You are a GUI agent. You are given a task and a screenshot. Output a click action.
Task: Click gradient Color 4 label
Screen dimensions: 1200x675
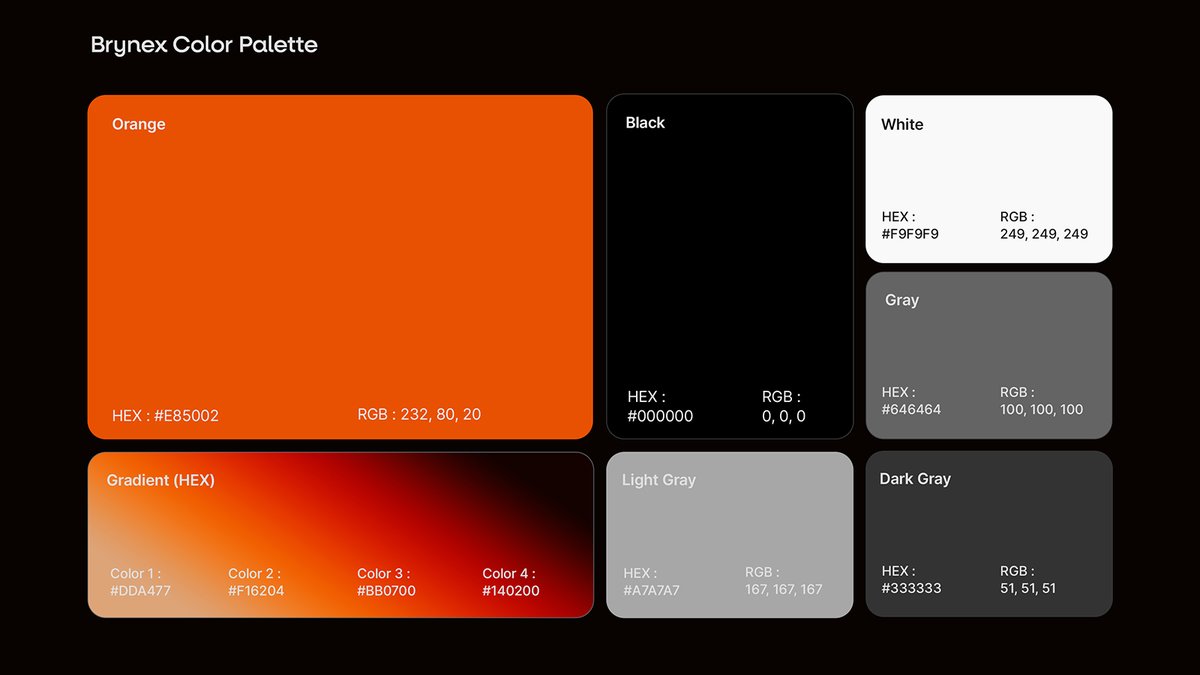[x=509, y=574]
